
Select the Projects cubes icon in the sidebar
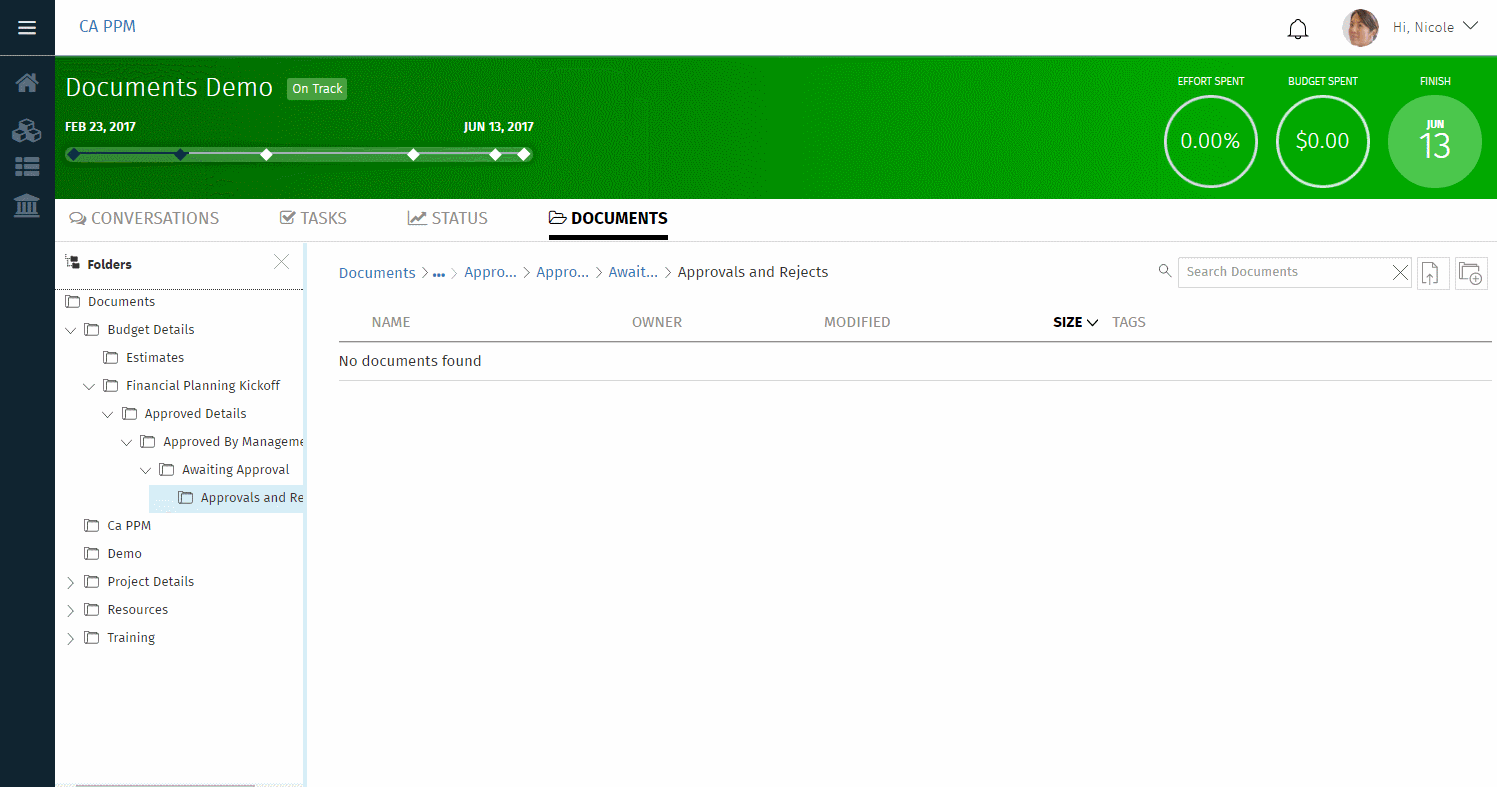(26, 130)
